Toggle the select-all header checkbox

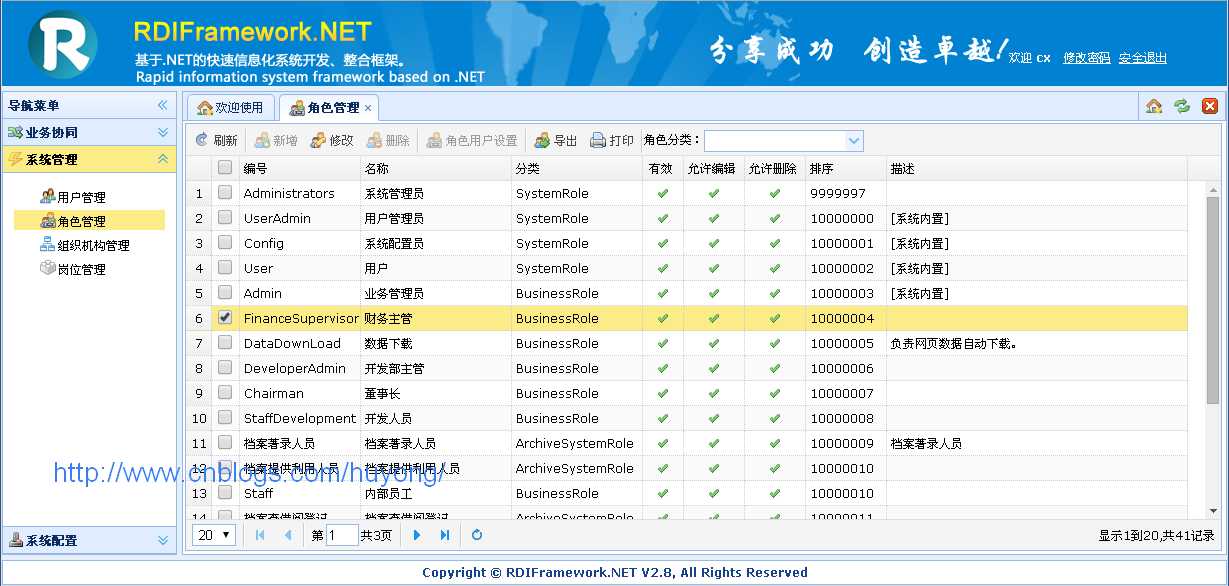coord(225,168)
